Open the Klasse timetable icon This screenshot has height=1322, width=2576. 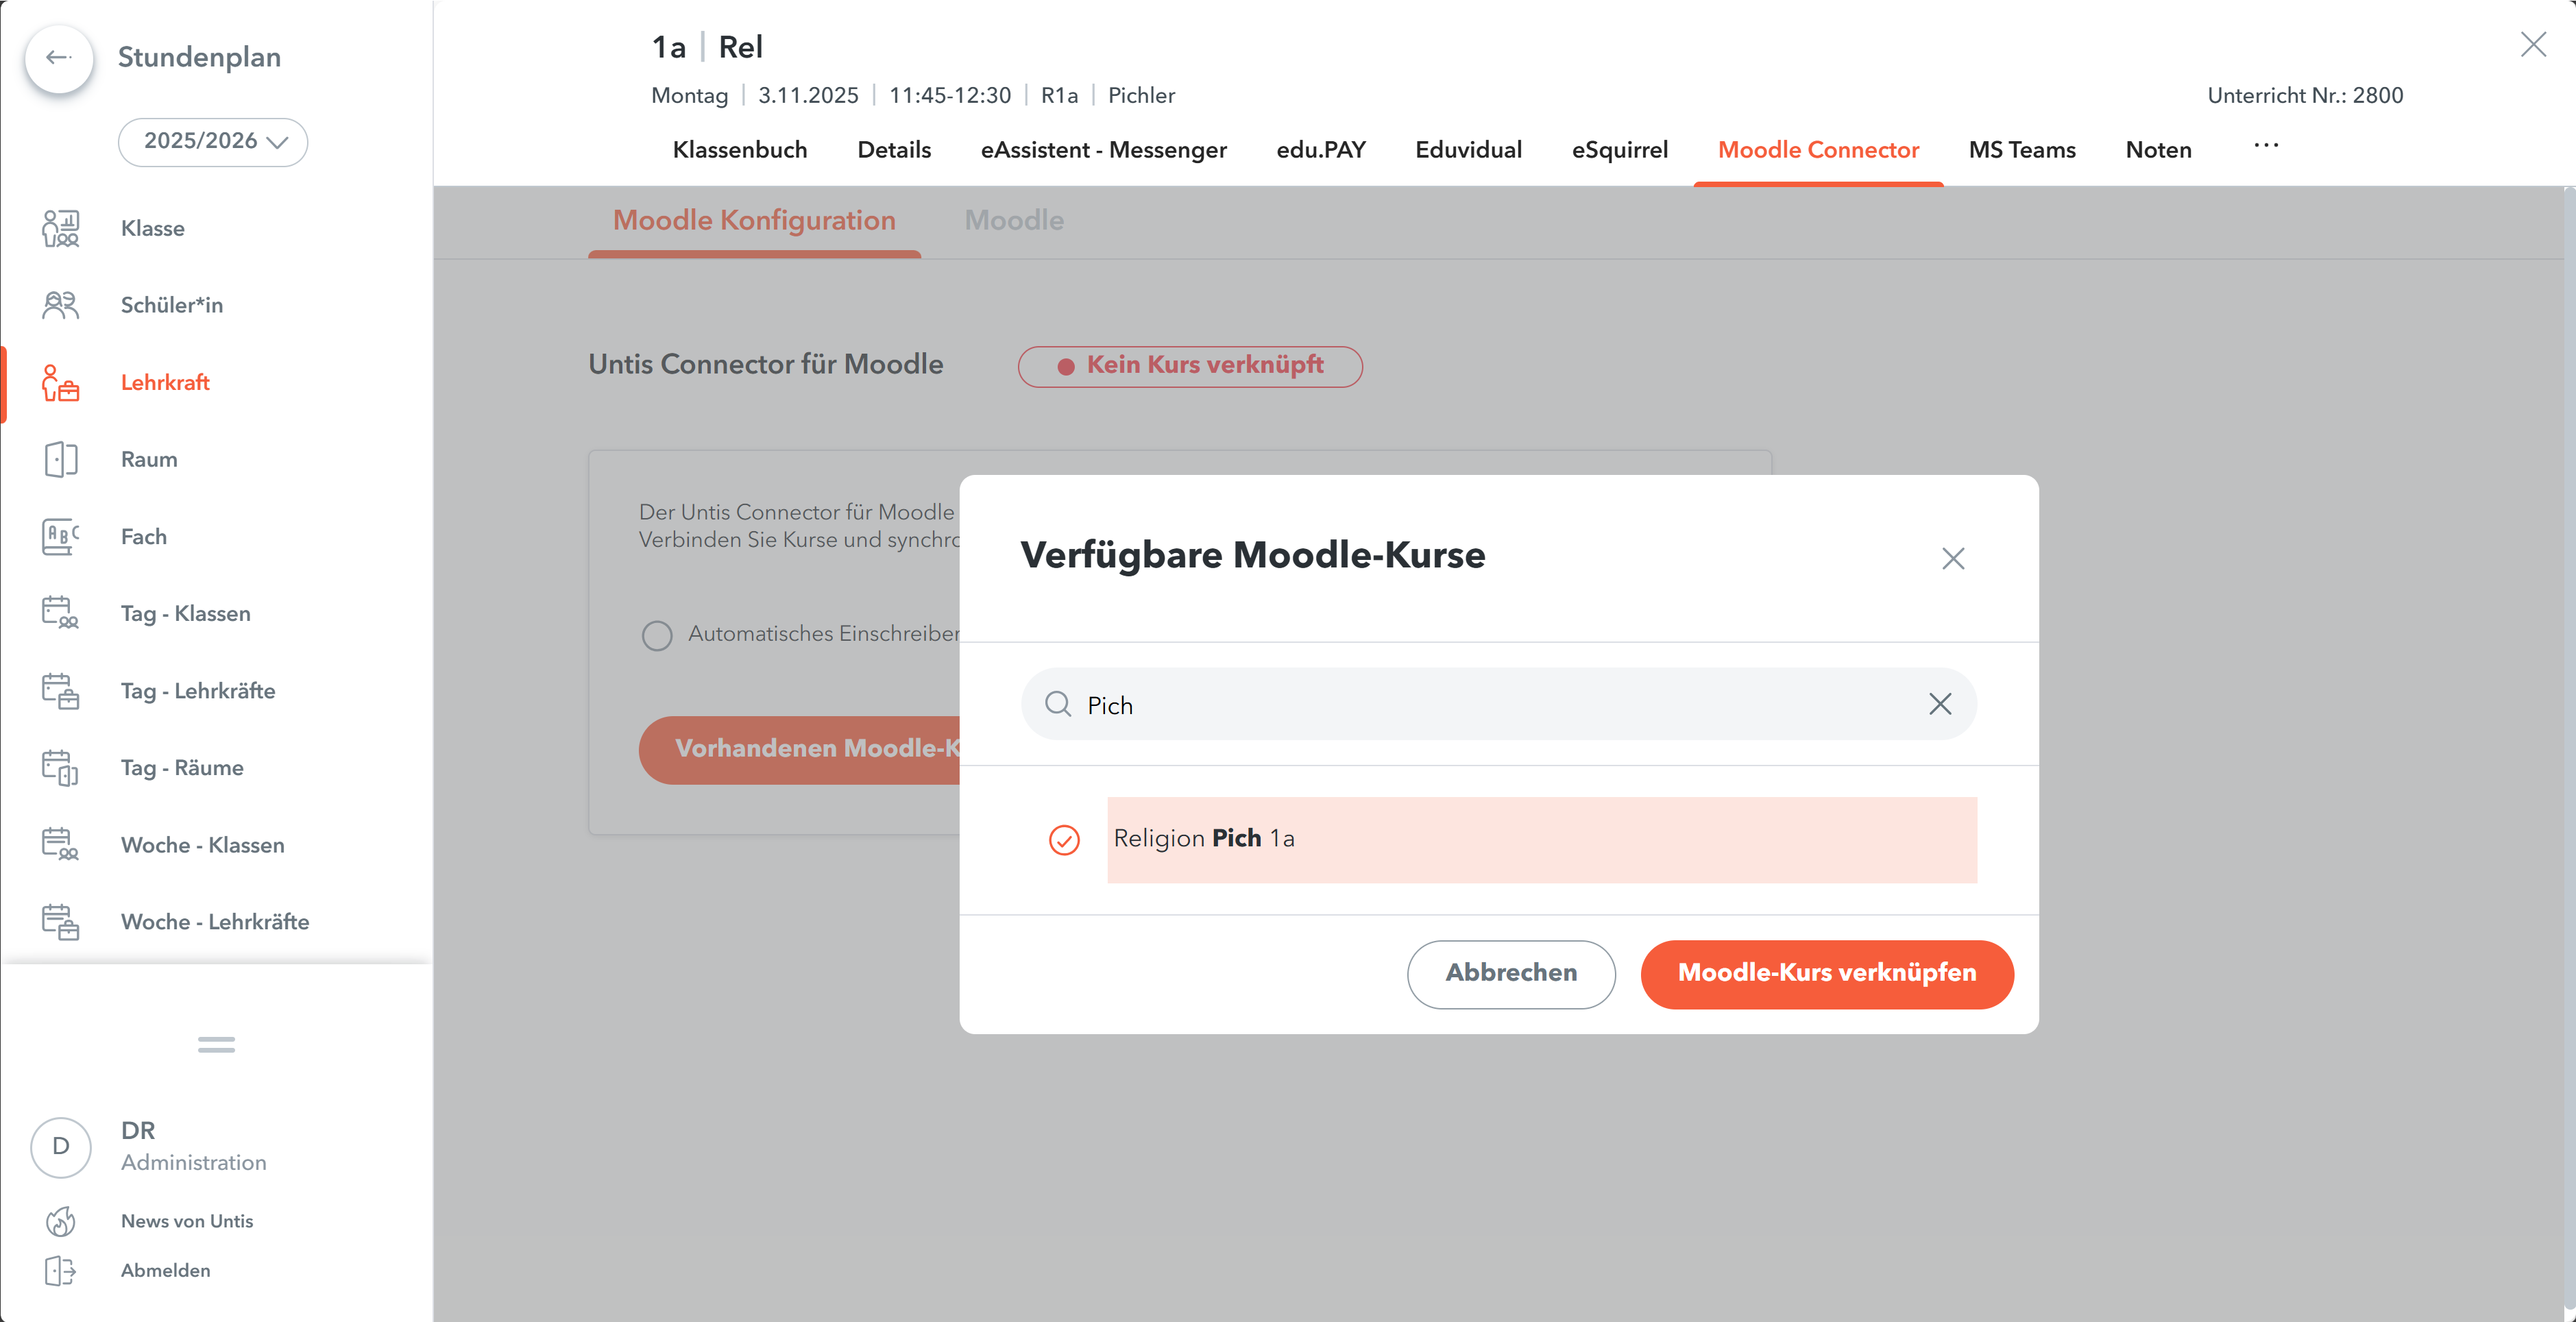pyautogui.click(x=60, y=228)
